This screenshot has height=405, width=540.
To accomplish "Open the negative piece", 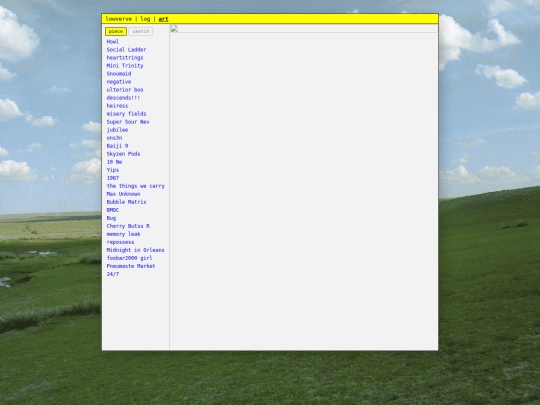I will point(119,82).
